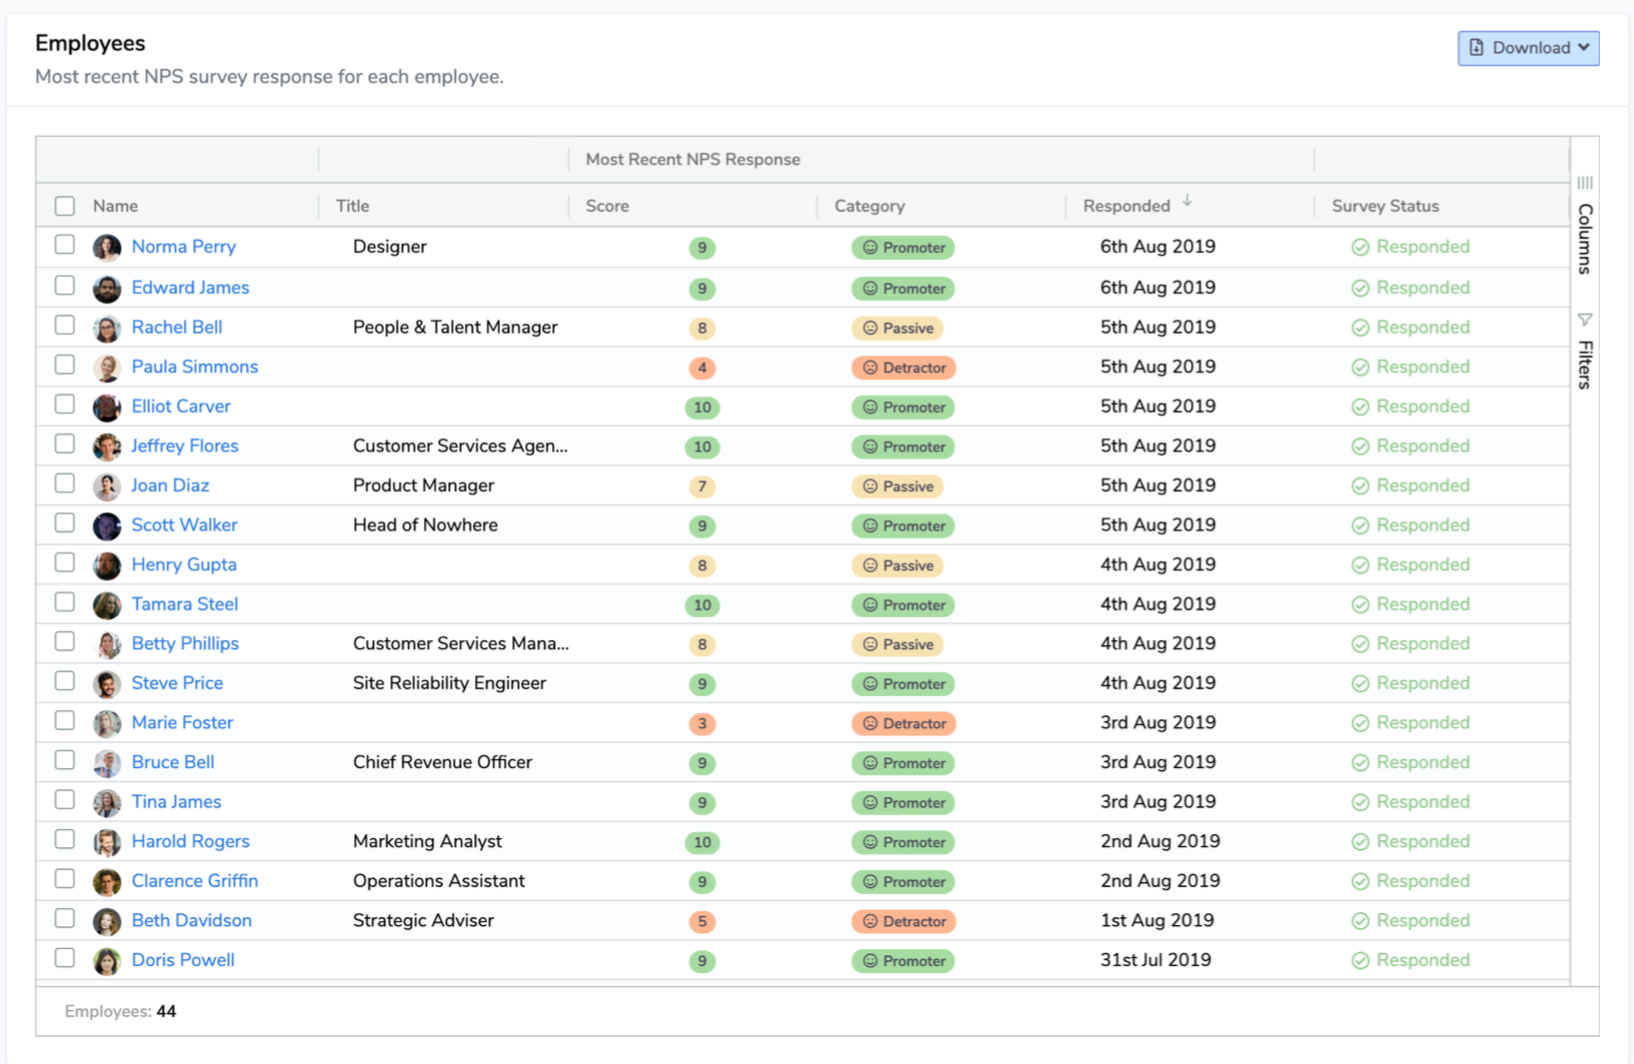Open Jeffrey Flores' employee profile link

pos(185,446)
